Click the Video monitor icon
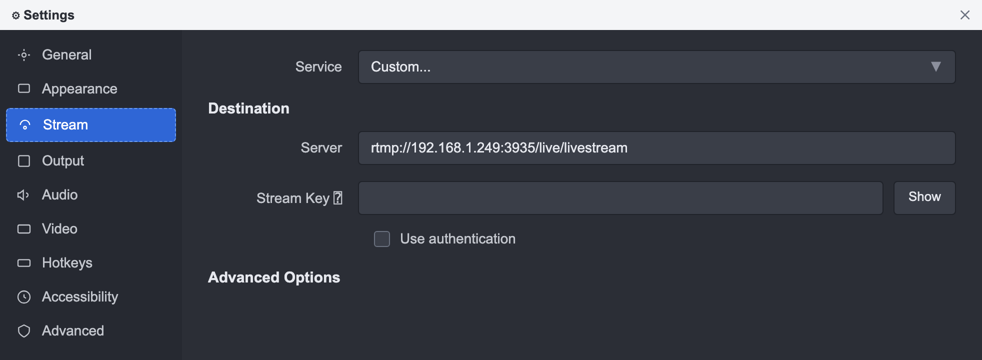The width and height of the screenshot is (982, 360). [x=24, y=229]
